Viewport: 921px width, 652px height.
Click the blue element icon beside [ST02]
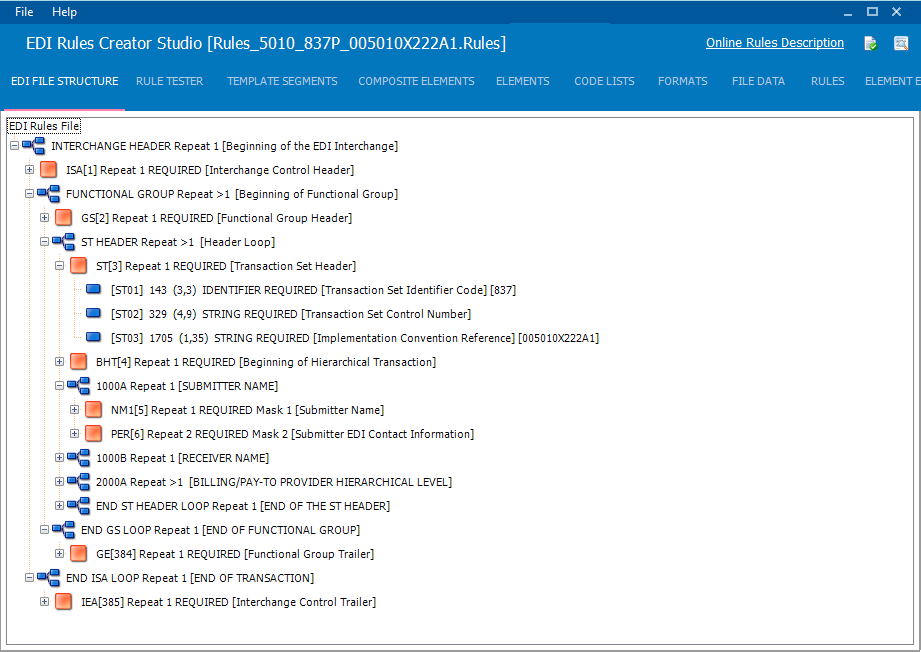click(x=93, y=313)
